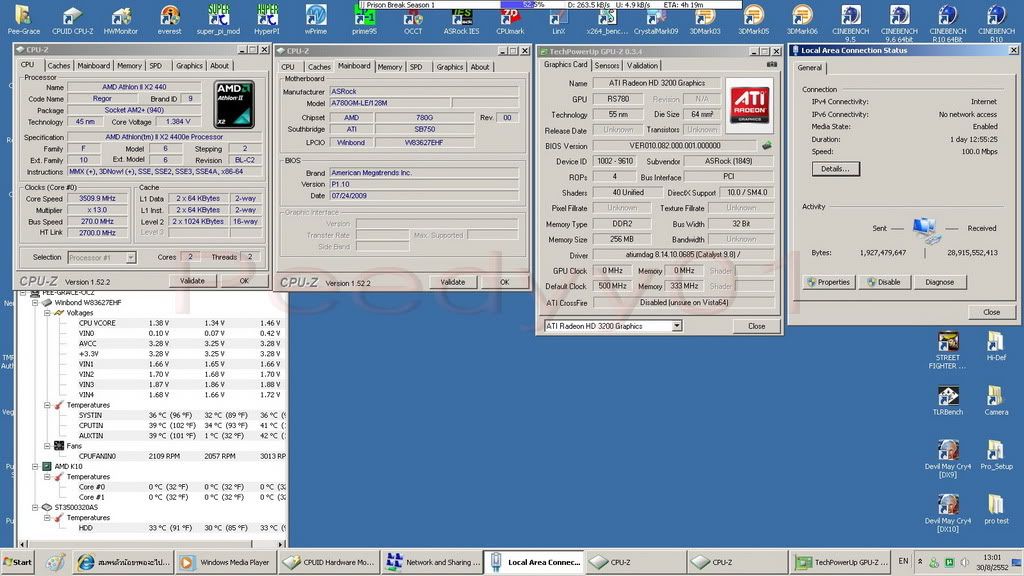Image resolution: width=1024 pixels, height=576 pixels.
Task: Click the General tab in Connection Status
Action: (x=809, y=68)
